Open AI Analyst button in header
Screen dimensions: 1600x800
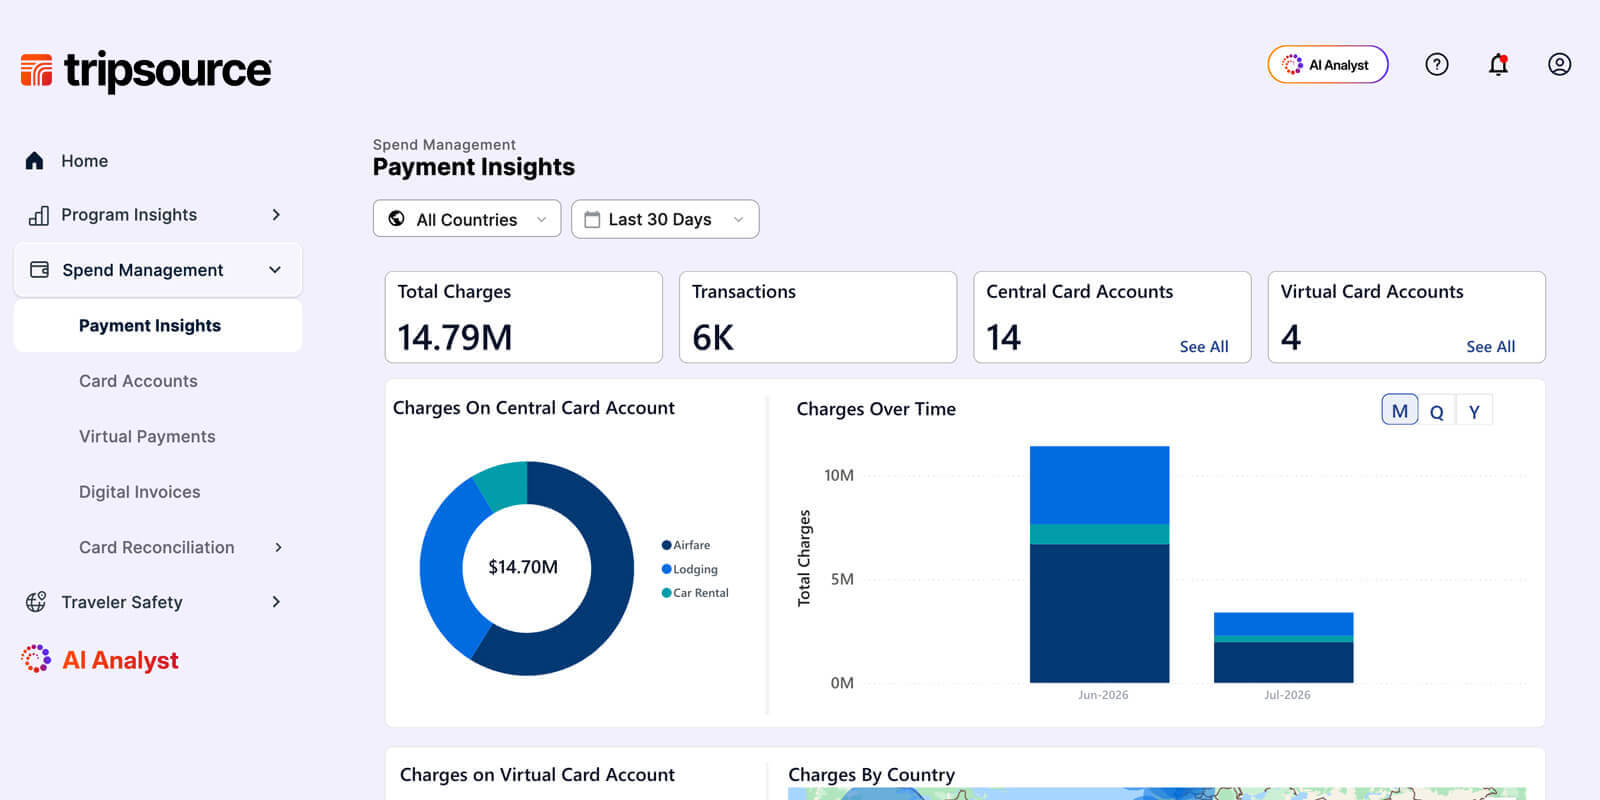(x=1328, y=65)
